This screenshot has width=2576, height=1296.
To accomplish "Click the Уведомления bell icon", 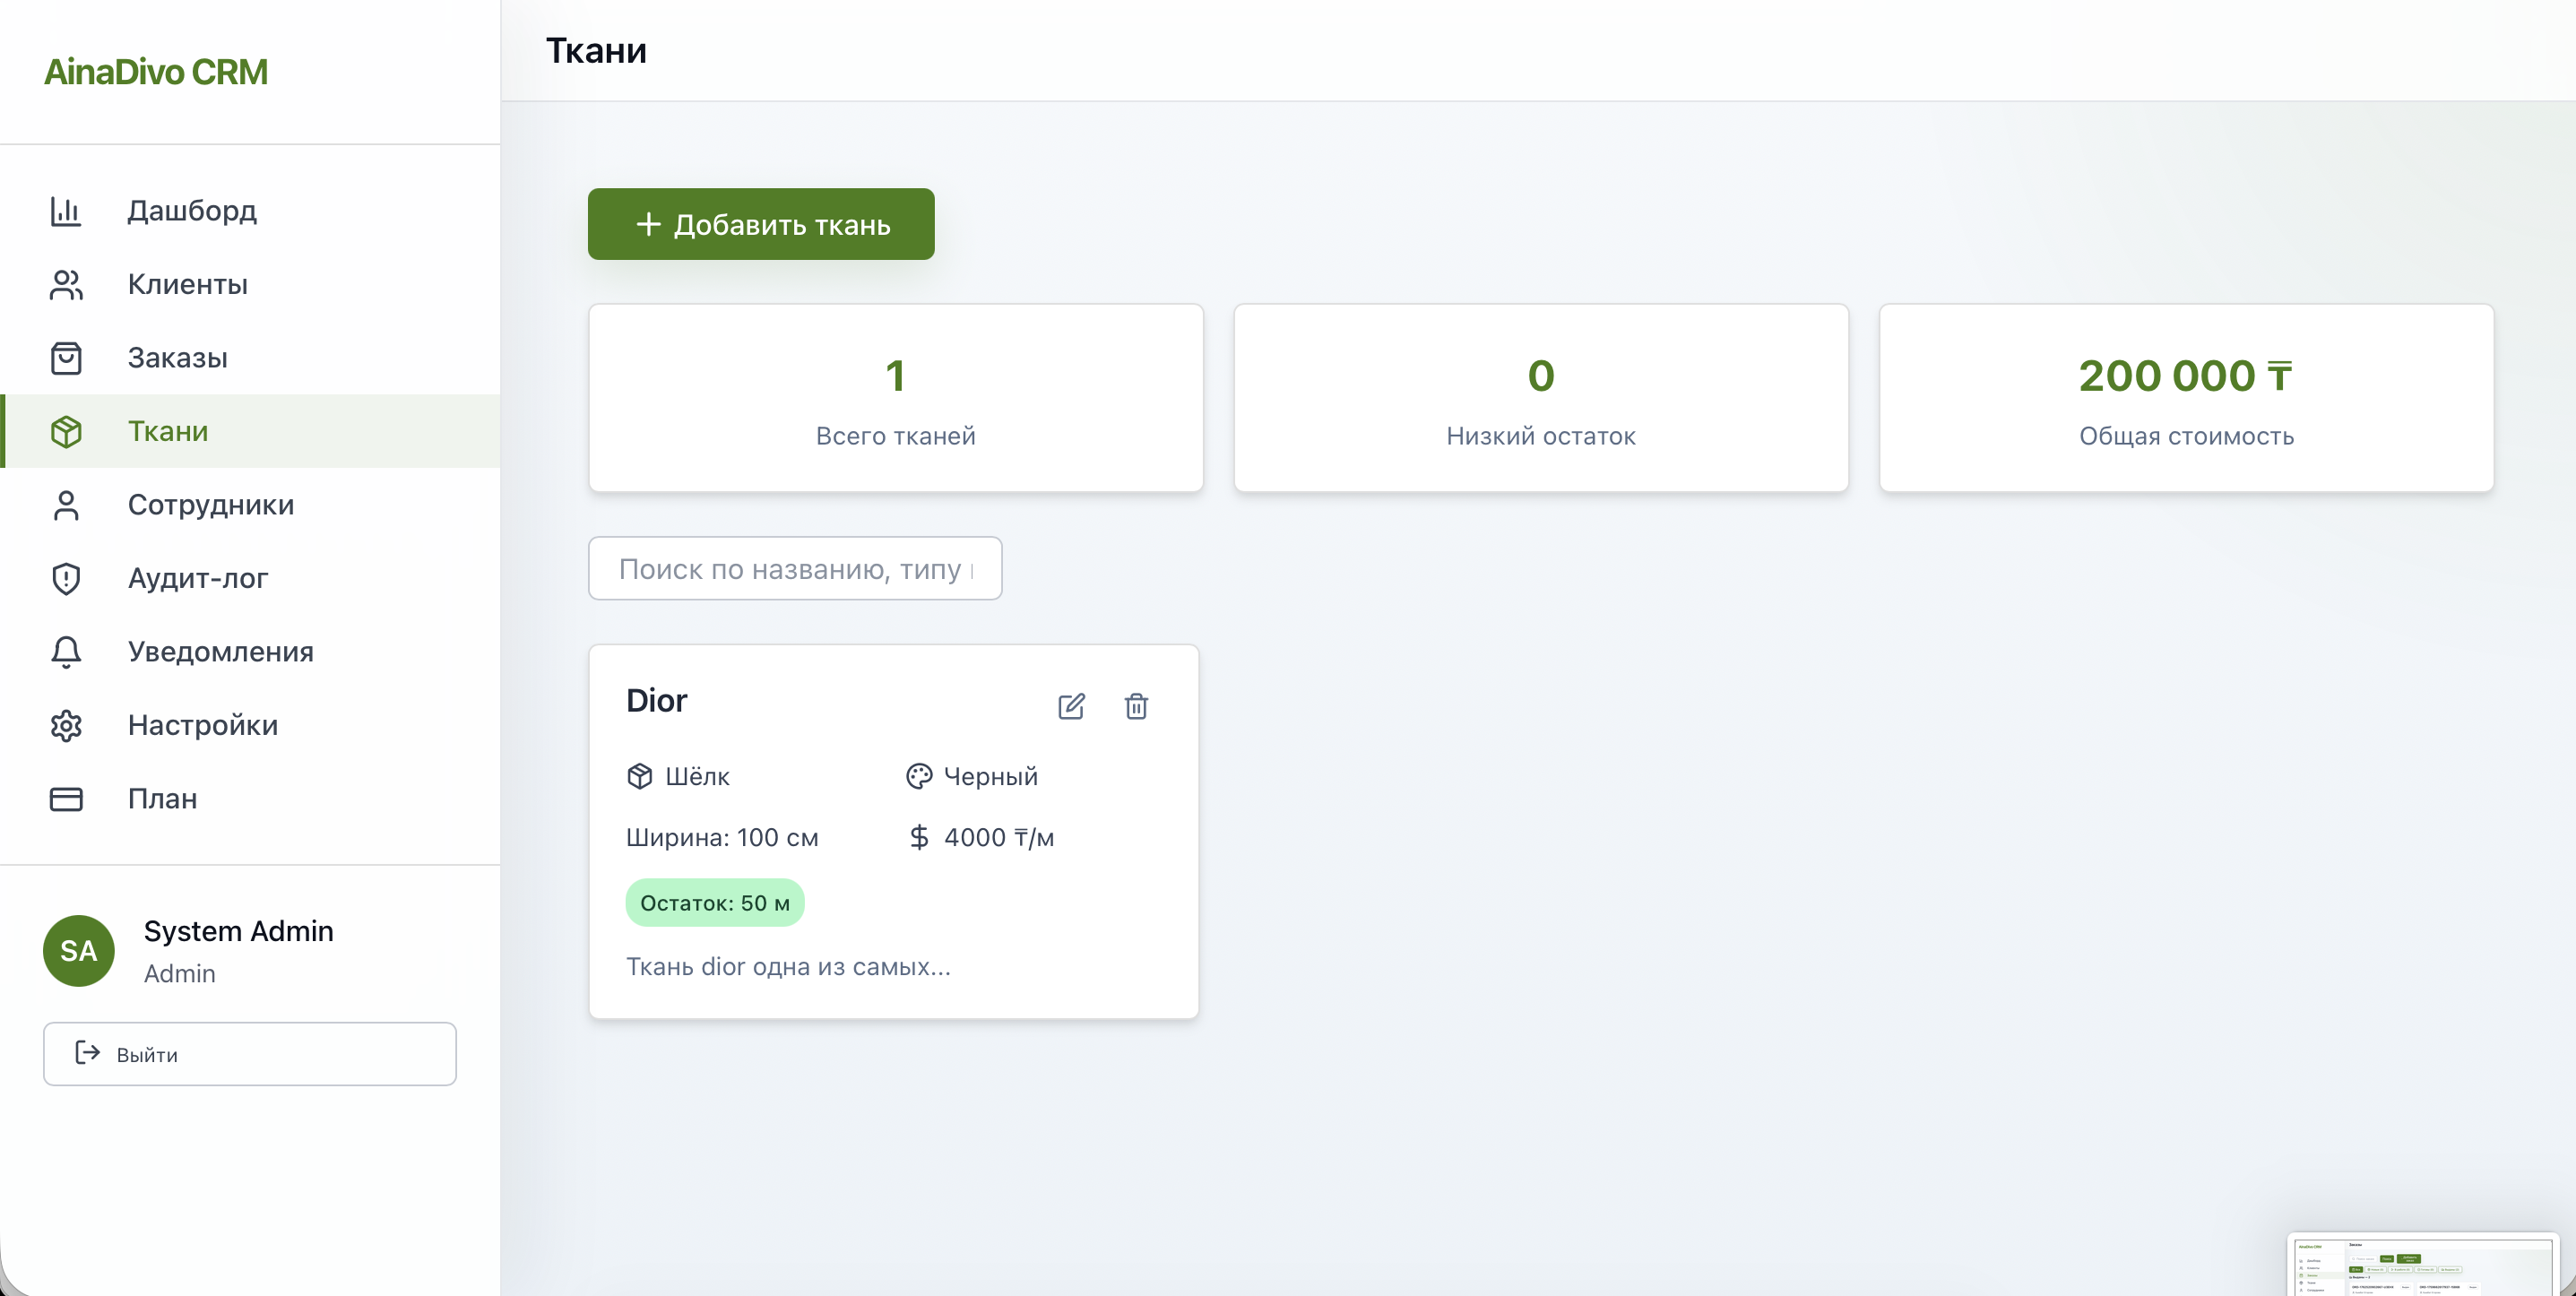I will (66, 652).
